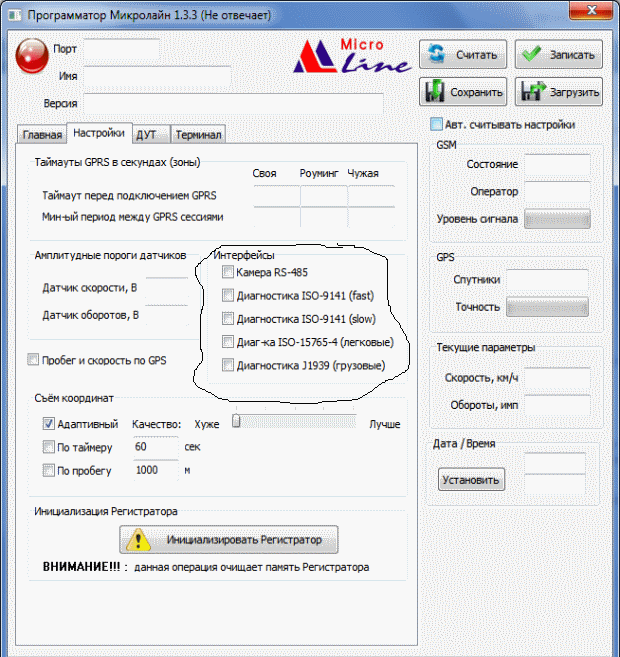Click the Качество slider handle
620x657 pixels.
(237, 422)
